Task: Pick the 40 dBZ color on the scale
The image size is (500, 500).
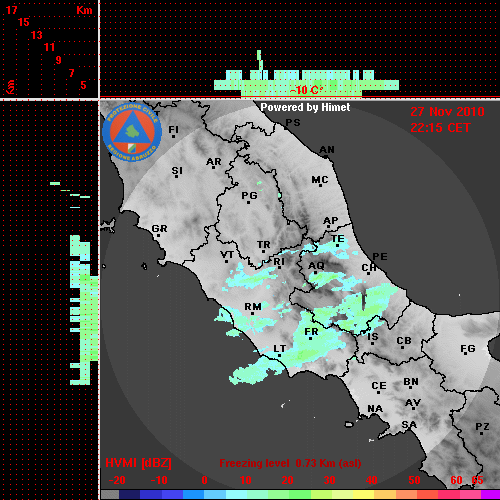Action: point(371,495)
